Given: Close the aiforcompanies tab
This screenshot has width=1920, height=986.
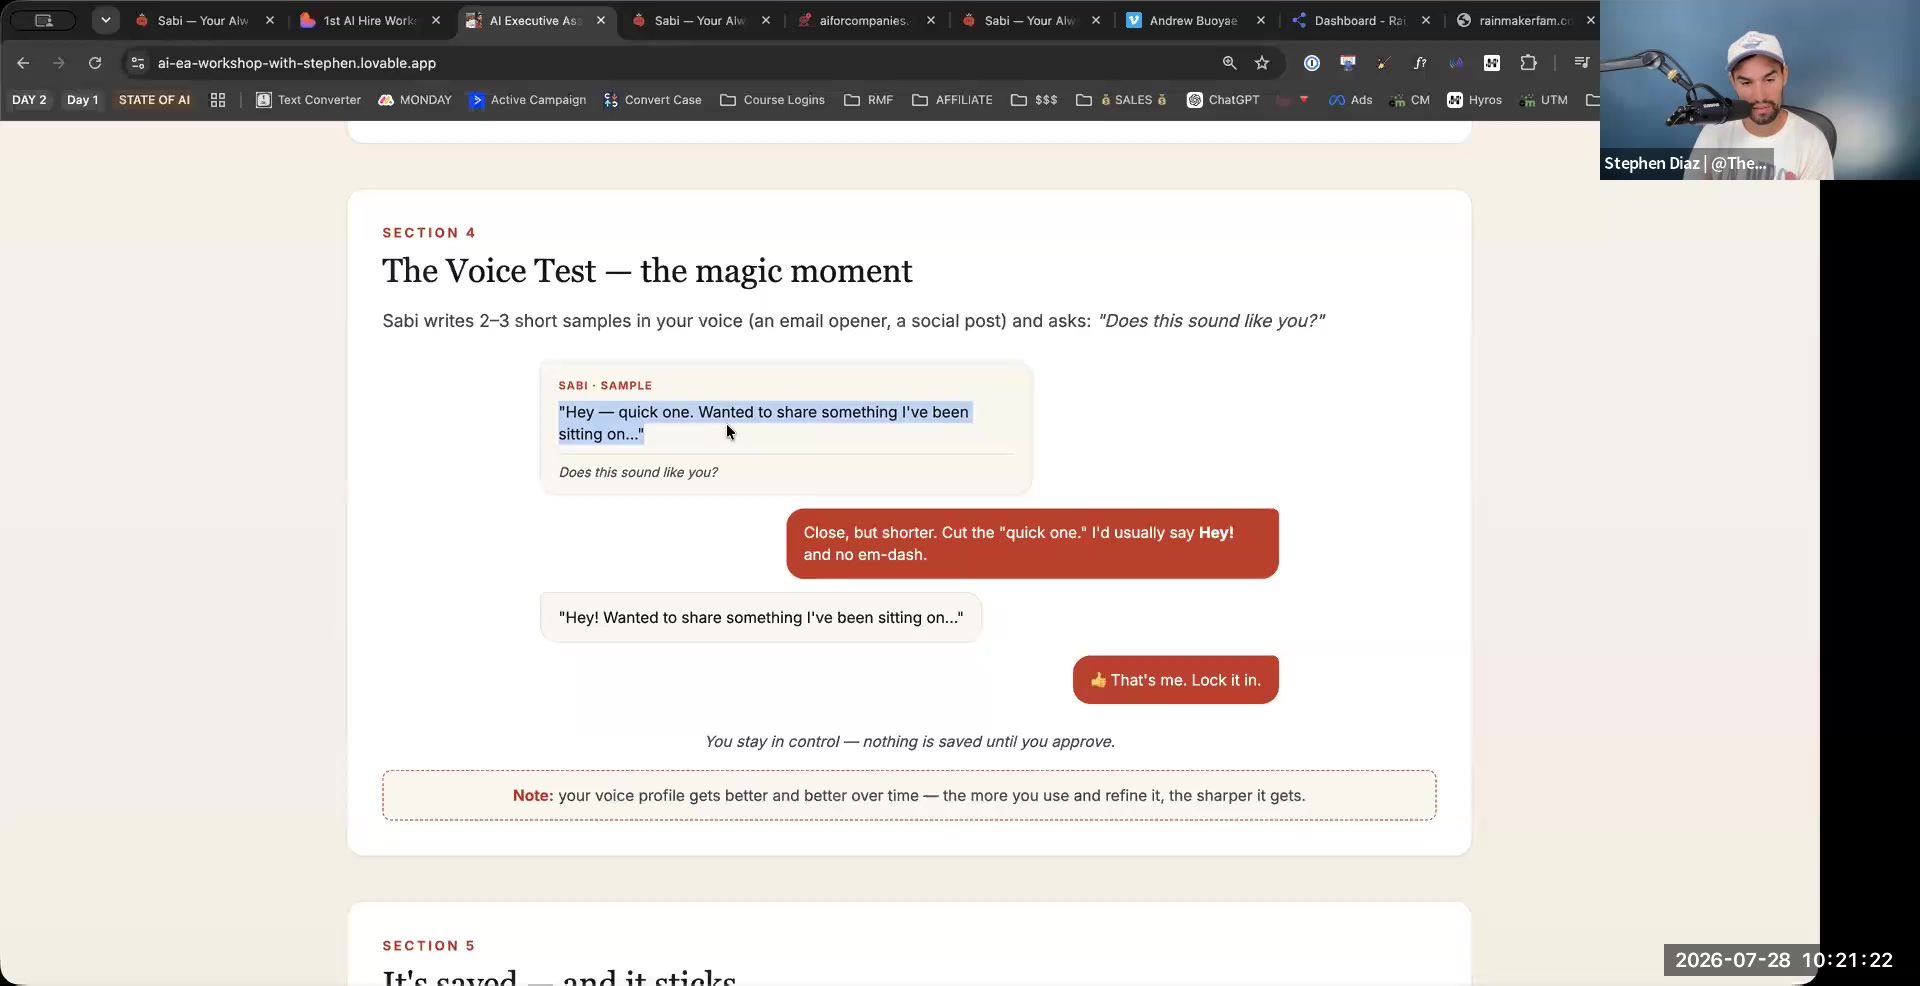Looking at the screenshot, I should point(931,20).
